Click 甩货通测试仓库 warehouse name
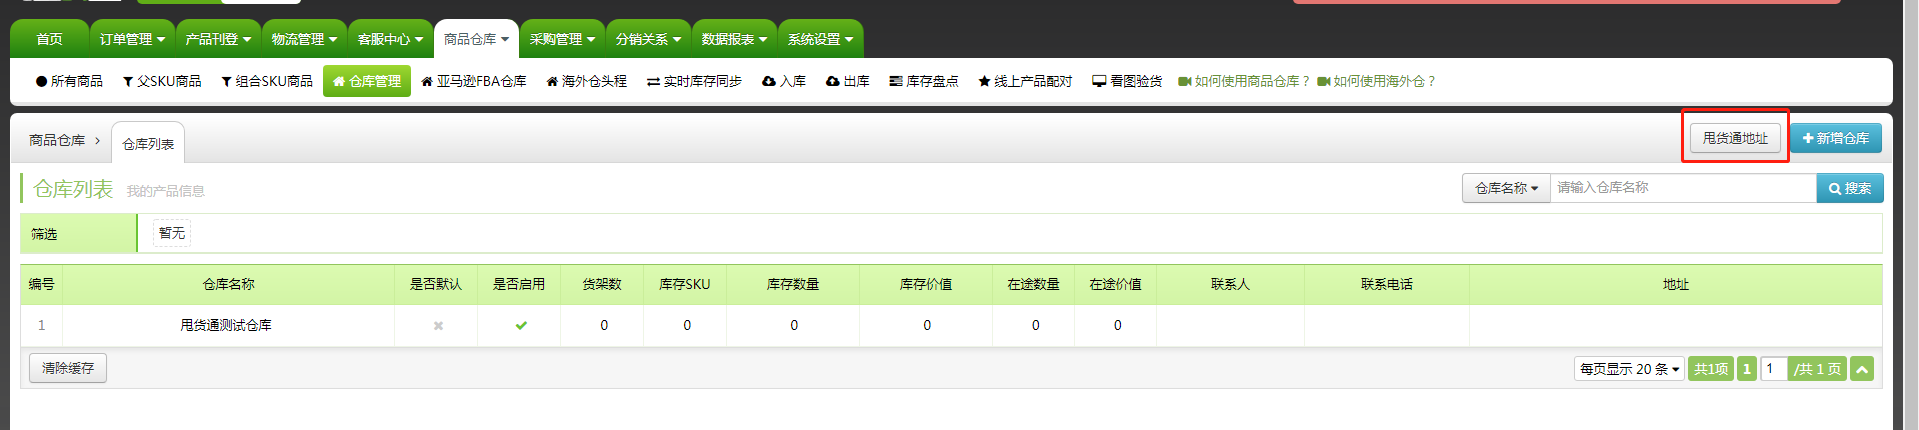The width and height of the screenshot is (1919, 430). [x=226, y=325]
